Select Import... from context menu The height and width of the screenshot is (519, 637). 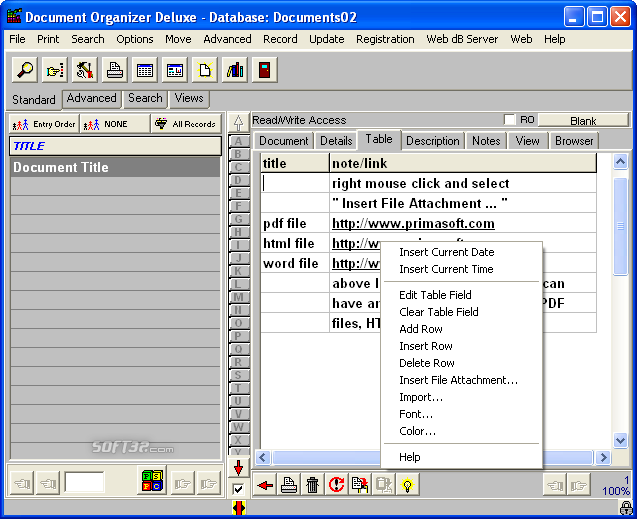(x=421, y=397)
